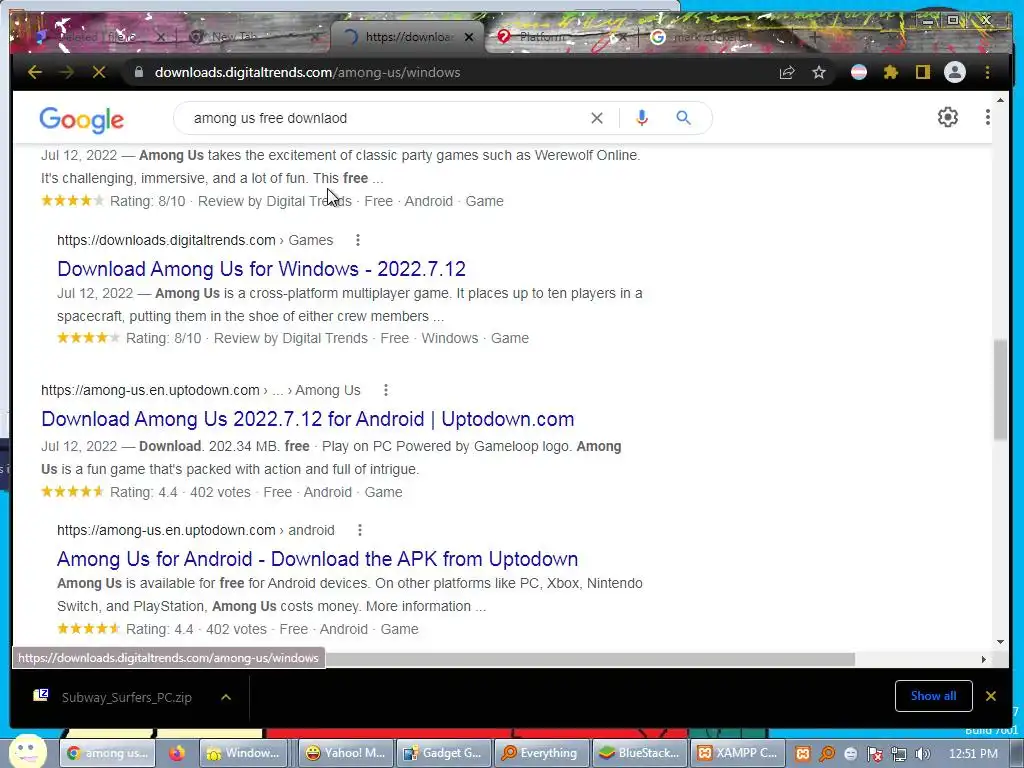Click the Google logo

click(82, 120)
